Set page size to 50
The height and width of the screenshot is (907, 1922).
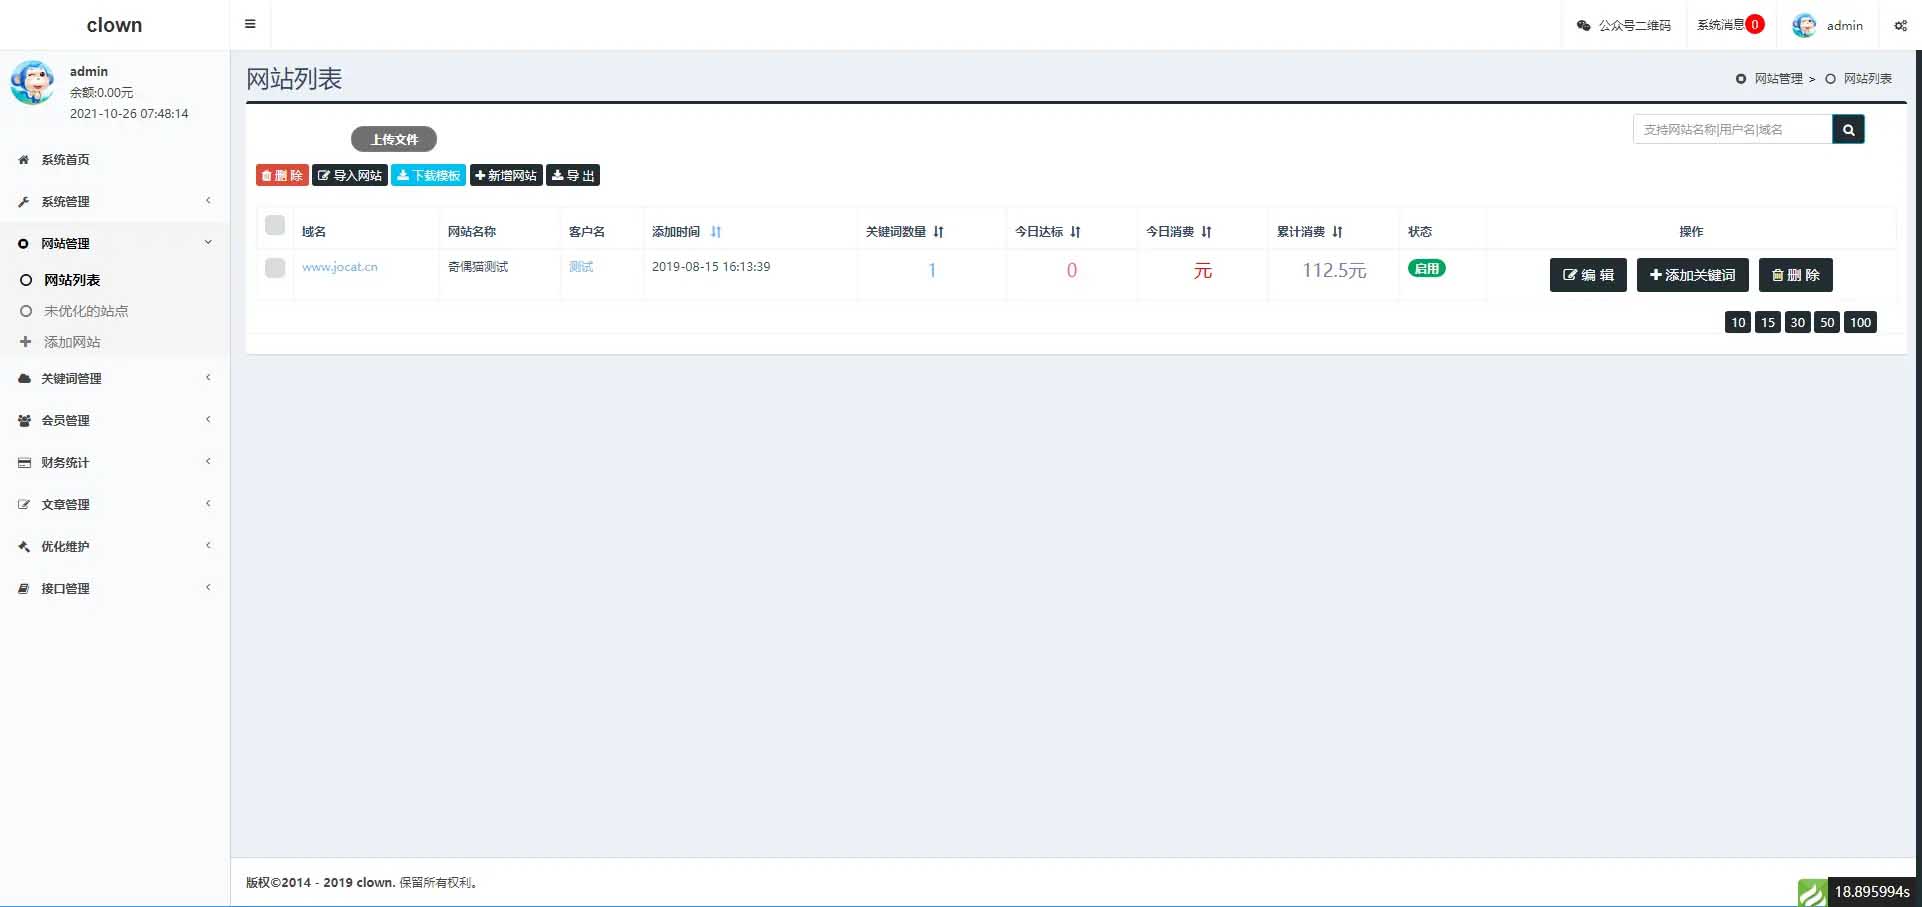click(1827, 322)
